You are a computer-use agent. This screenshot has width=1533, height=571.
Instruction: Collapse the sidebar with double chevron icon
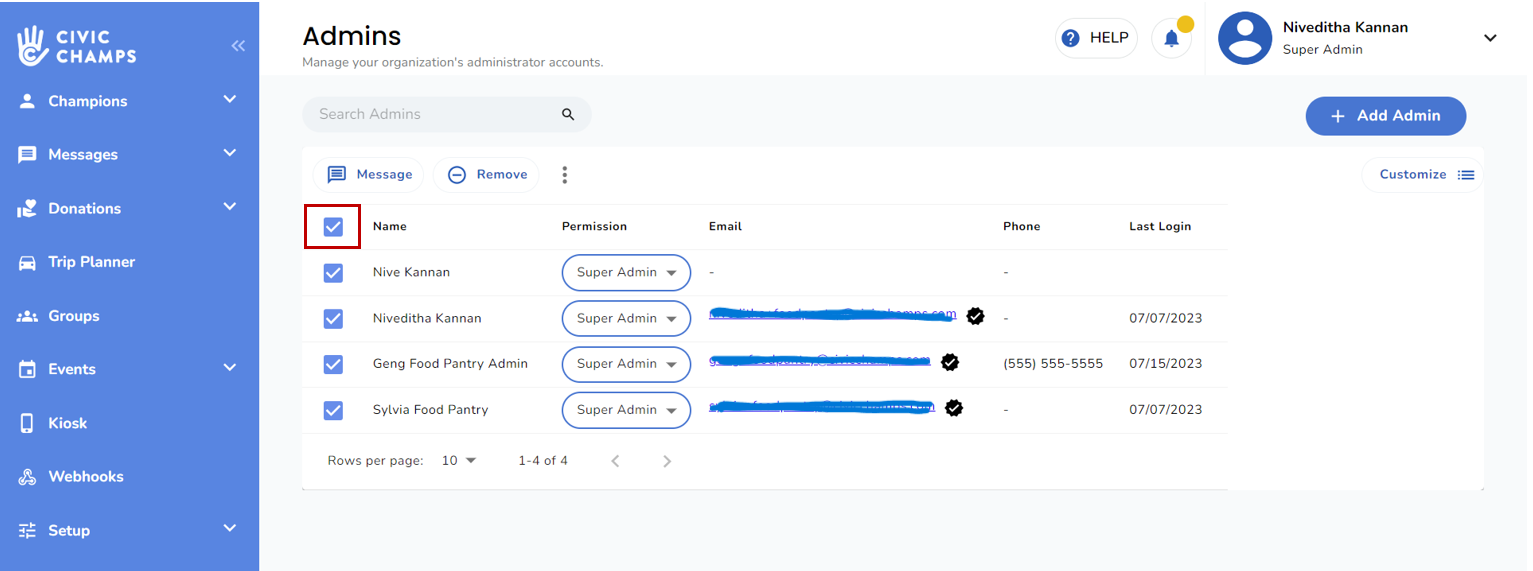pyautogui.click(x=238, y=46)
